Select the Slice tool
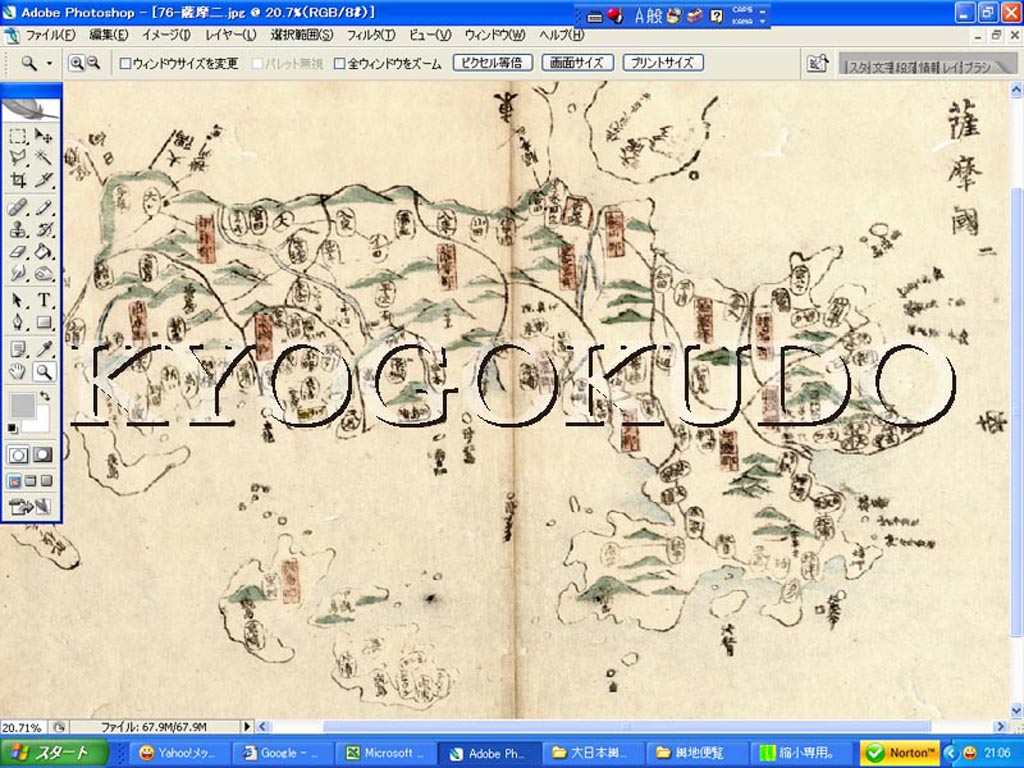The height and width of the screenshot is (768, 1024). 43,179
